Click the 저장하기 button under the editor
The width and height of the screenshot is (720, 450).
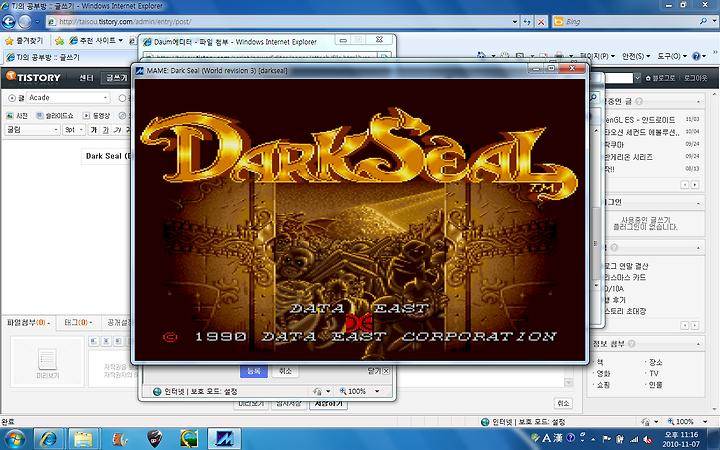328,404
